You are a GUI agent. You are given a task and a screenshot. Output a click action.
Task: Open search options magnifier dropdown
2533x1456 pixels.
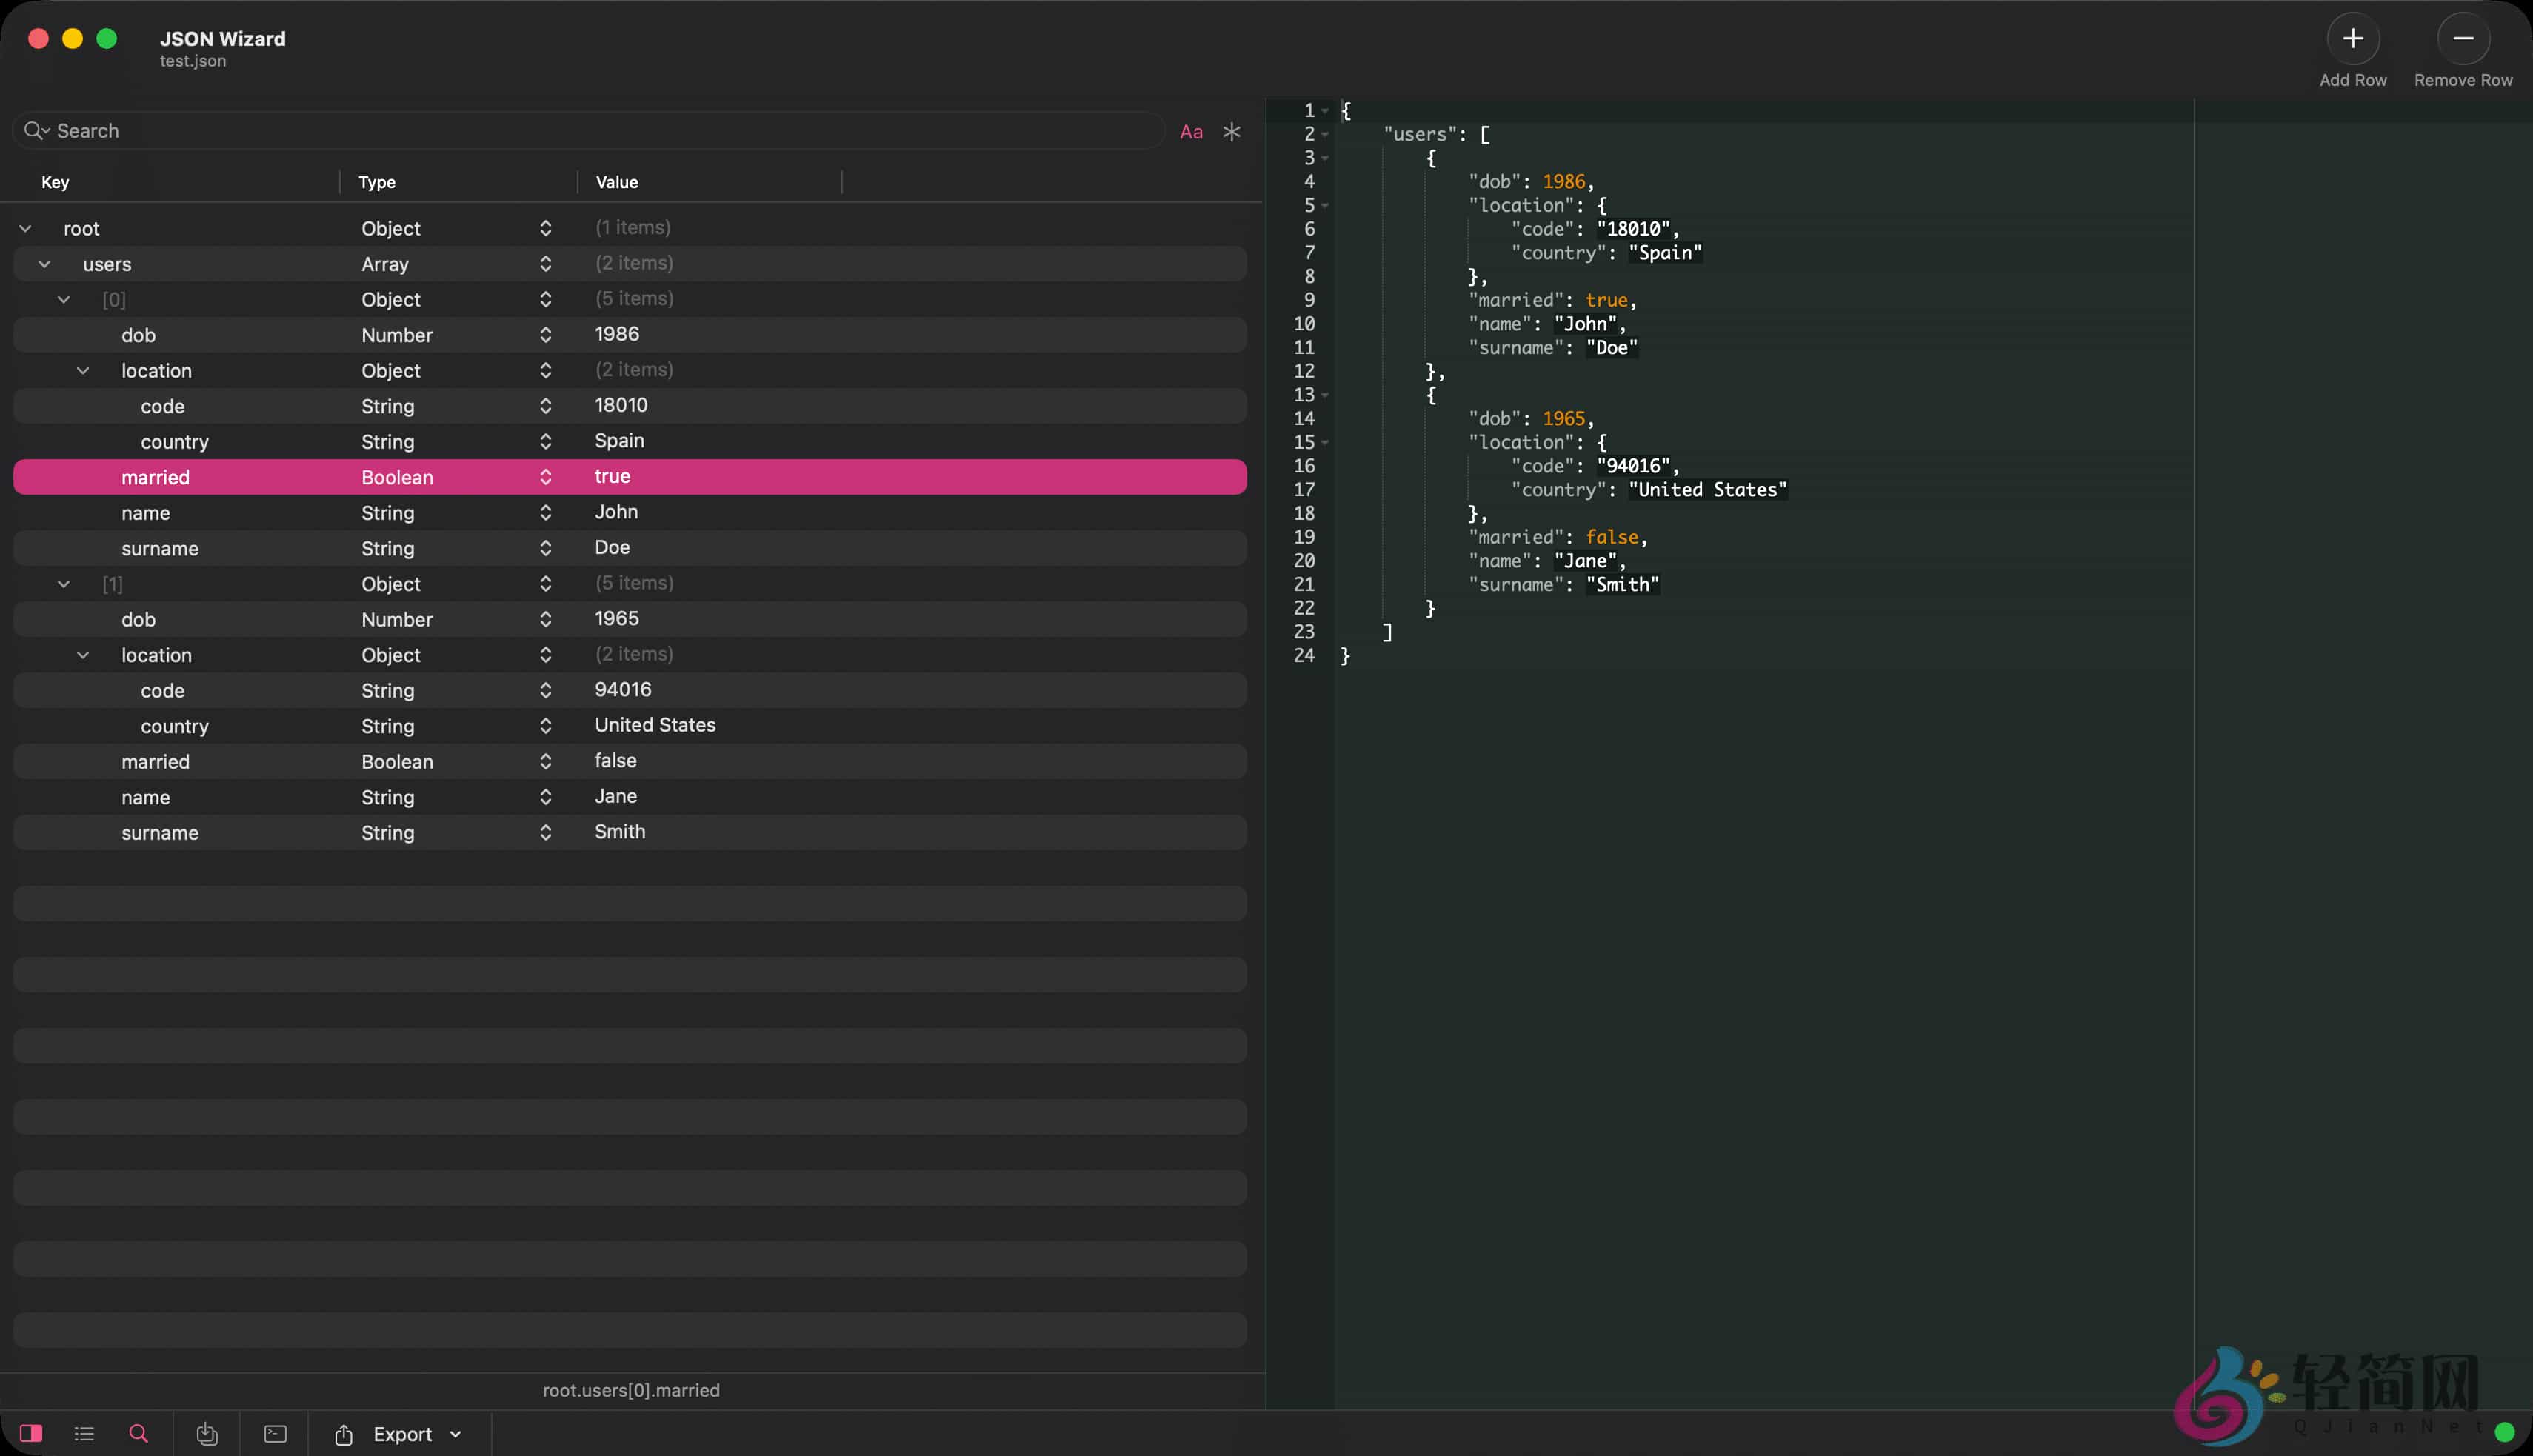tap(37, 131)
